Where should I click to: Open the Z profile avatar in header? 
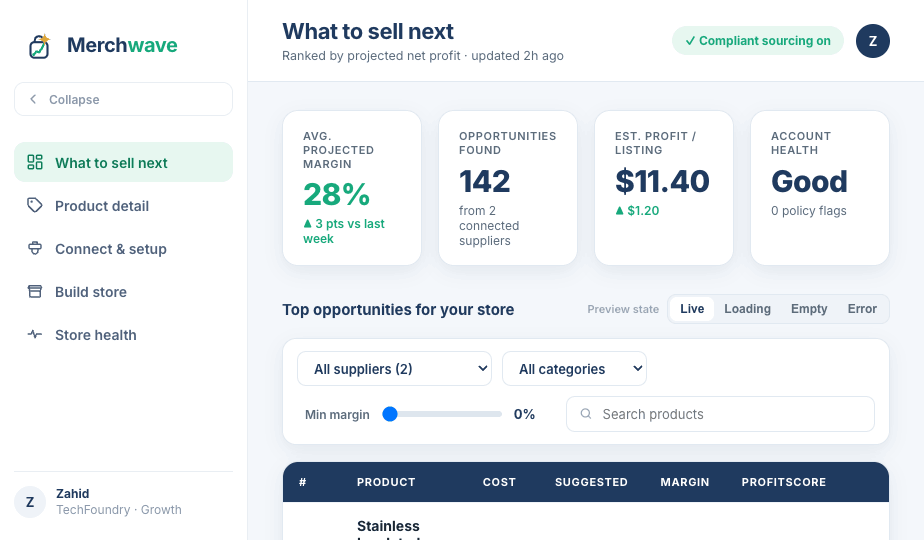click(873, 41)
